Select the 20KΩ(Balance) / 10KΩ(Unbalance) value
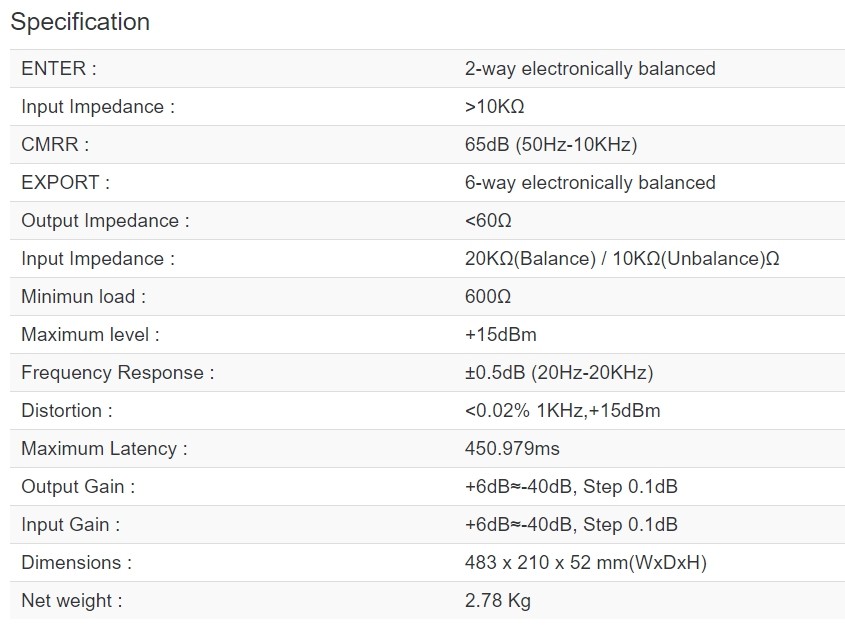This screenshot has height=628, width=845. (622, 259)
